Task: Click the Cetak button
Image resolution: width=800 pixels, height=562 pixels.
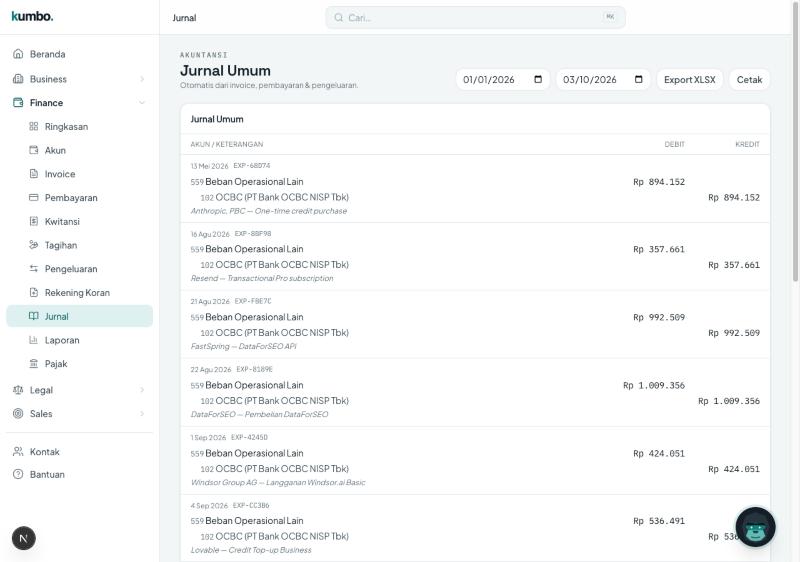Action: tap(749, 79)
